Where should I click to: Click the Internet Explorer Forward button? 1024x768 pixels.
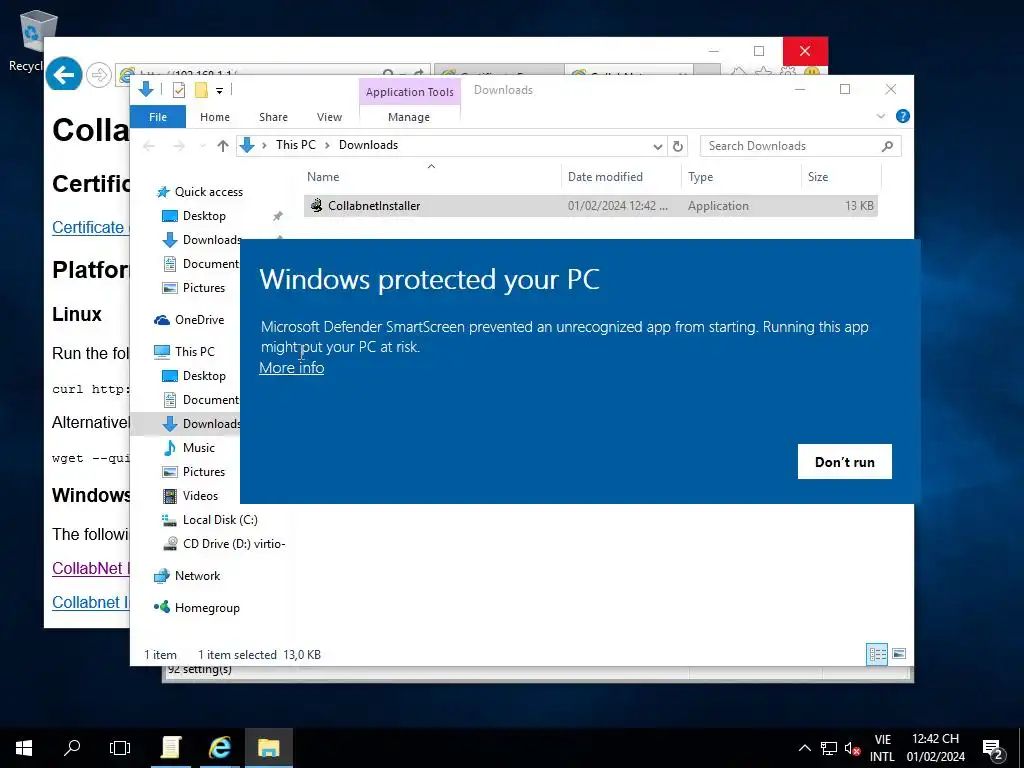point(99,75)
